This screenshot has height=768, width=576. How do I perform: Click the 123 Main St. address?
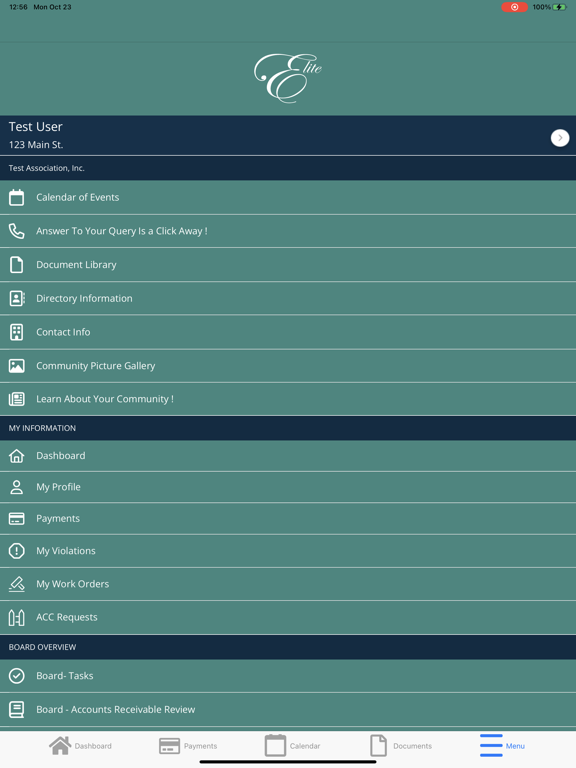click(36, 145)
